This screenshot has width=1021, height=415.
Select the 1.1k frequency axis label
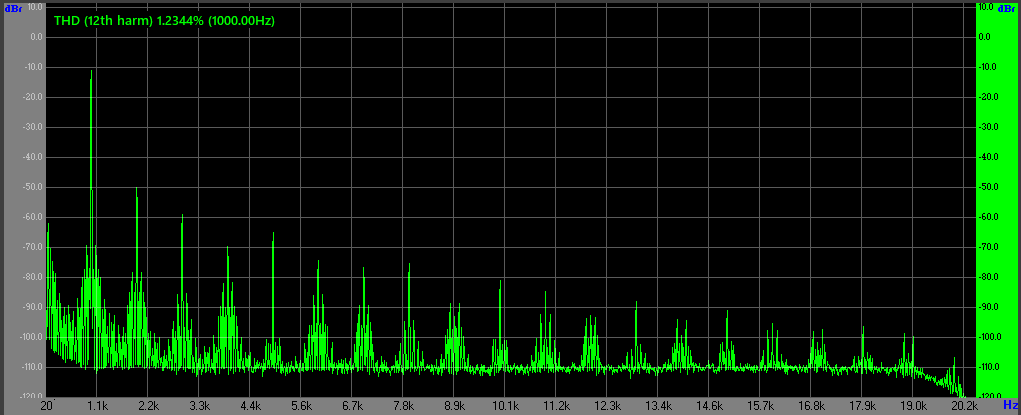[97, 407]
